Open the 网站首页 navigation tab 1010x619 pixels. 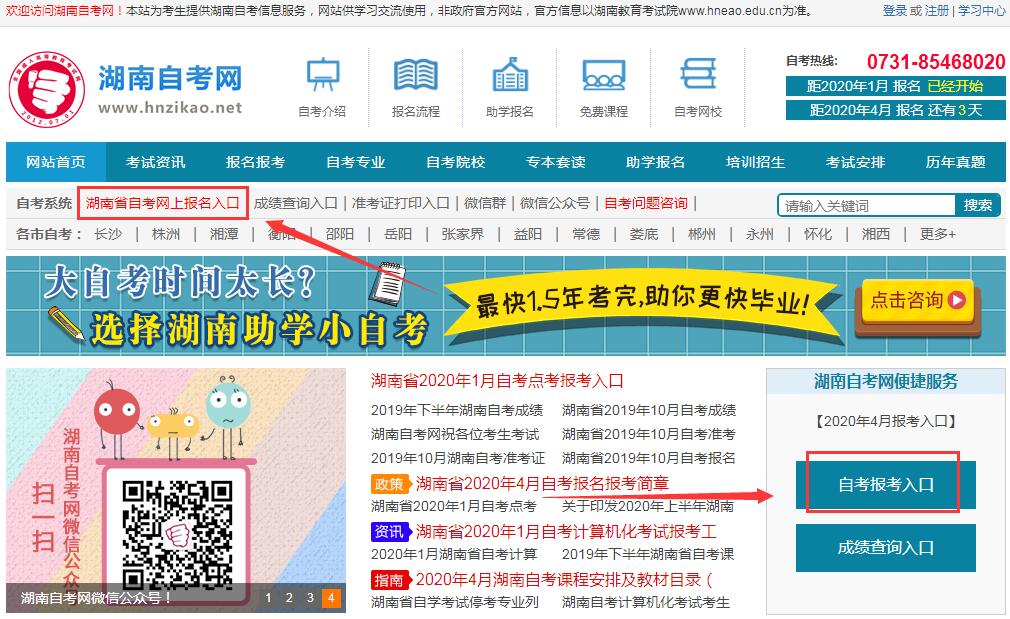coord(56,162)
